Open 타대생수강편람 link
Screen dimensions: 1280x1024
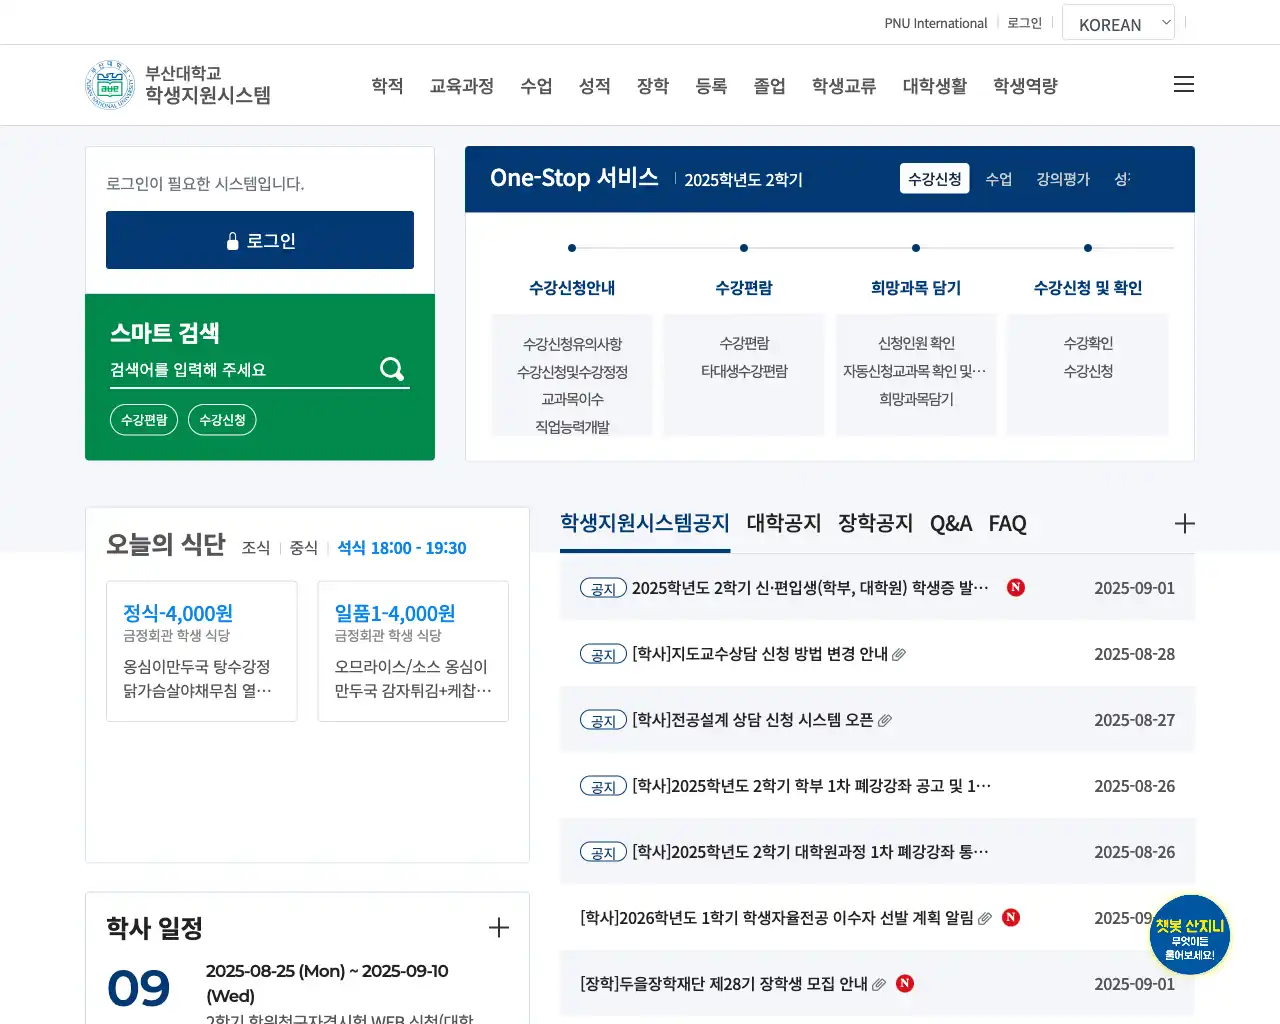744,371
